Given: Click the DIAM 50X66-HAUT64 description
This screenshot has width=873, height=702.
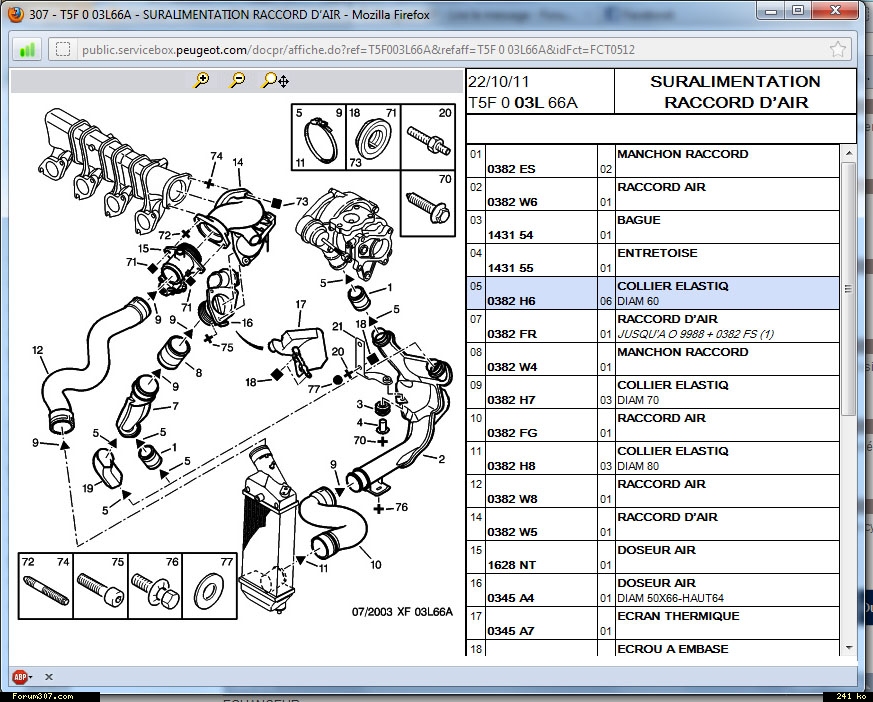Looking at the screenshot, I should click(x=670, y=598).
